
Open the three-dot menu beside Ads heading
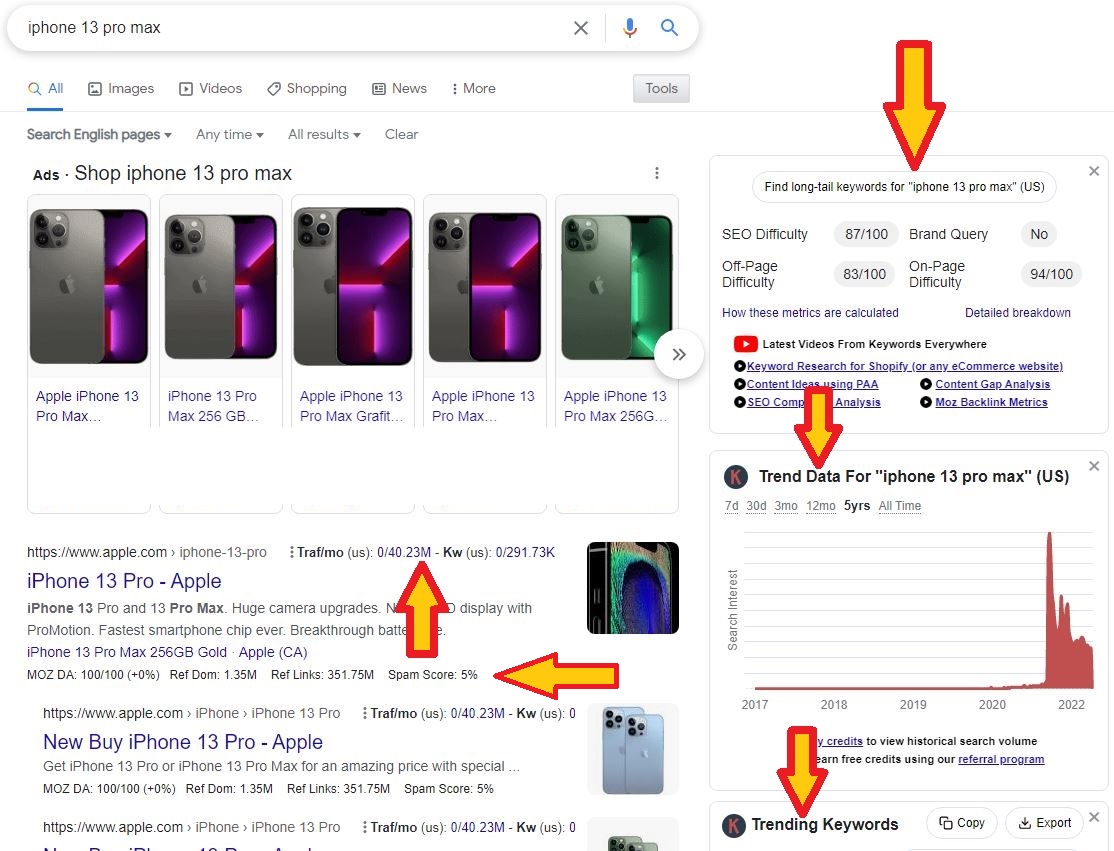[x=656, y=173]
